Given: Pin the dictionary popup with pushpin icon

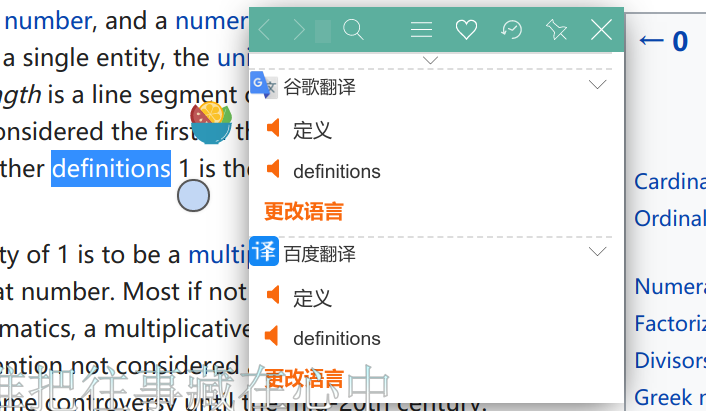Looking at the screenshot, I should pyautogui.click(x=556, y=30).
